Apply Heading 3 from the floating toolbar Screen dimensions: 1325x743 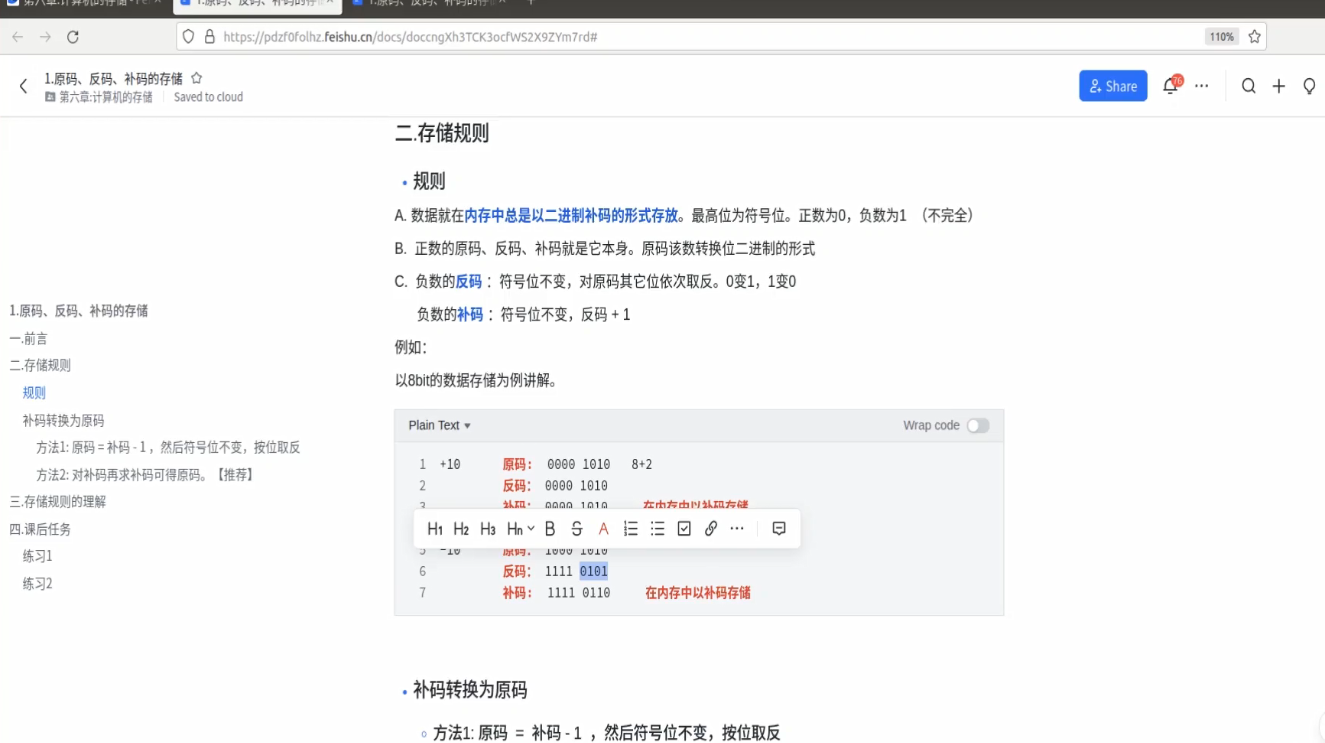click(488, 528)
